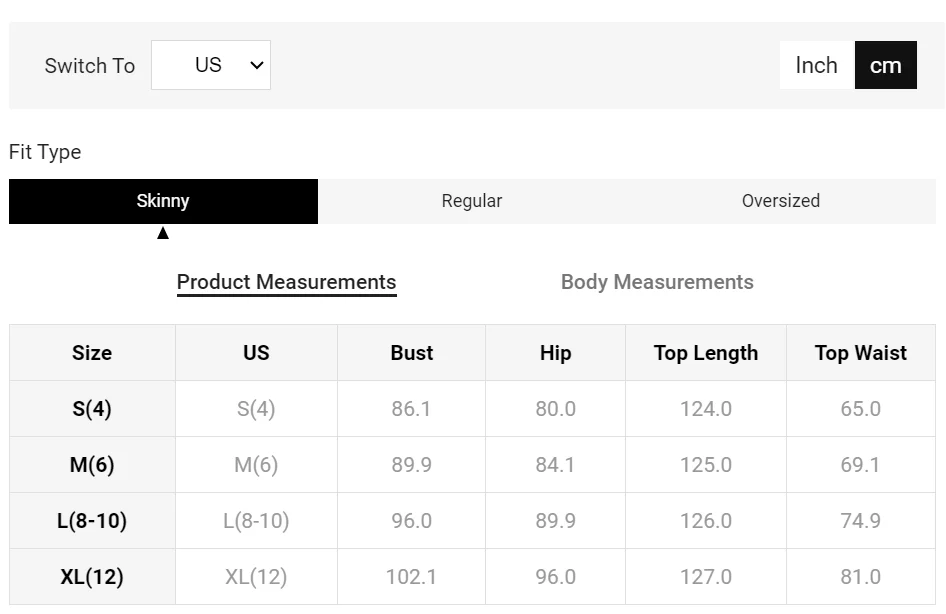Open the US region dropdown
This screenshot has width=946, height=614.
[210, 65]
